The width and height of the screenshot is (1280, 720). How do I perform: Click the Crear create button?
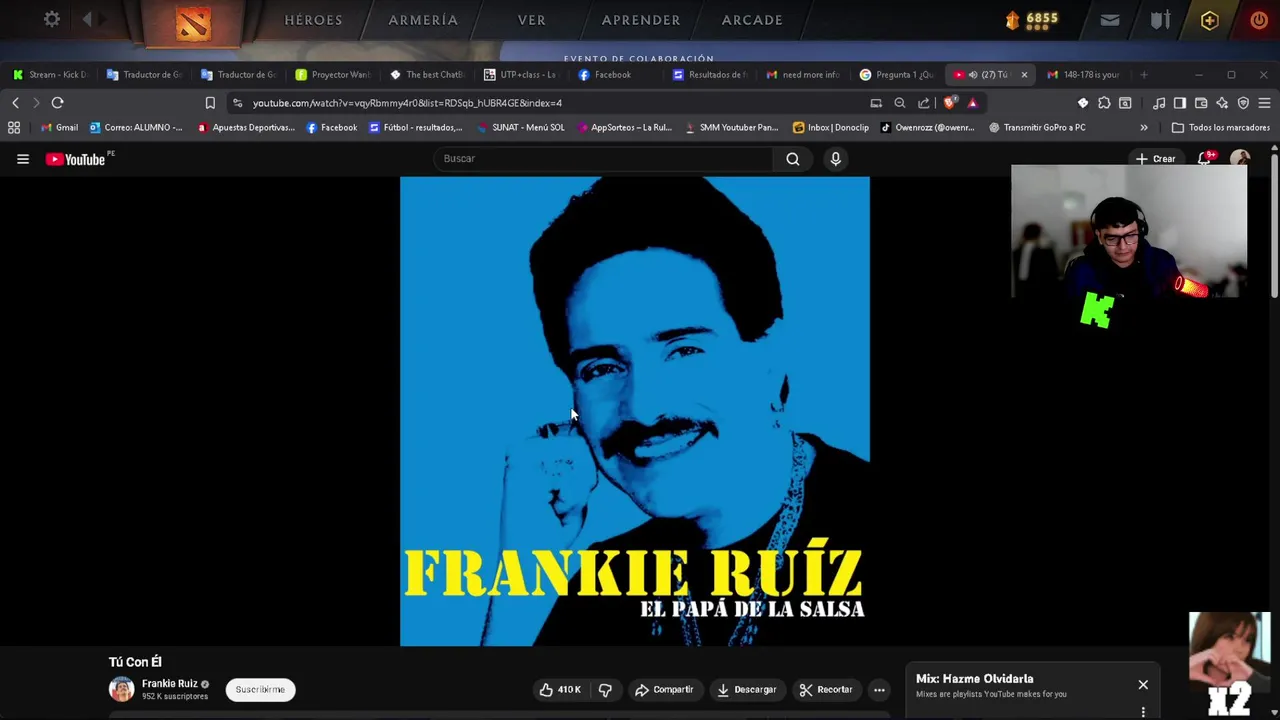pyautogui.click(x=1155, y=158)
